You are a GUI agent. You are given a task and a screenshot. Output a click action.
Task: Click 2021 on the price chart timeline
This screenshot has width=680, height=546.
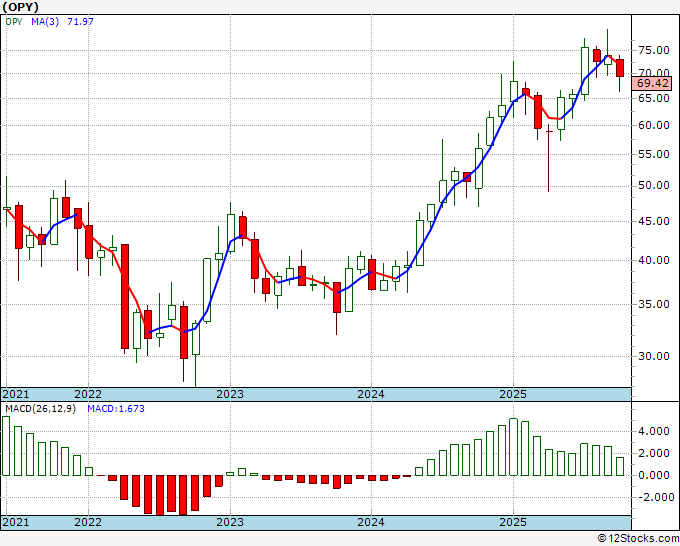(x=16, y=394)
